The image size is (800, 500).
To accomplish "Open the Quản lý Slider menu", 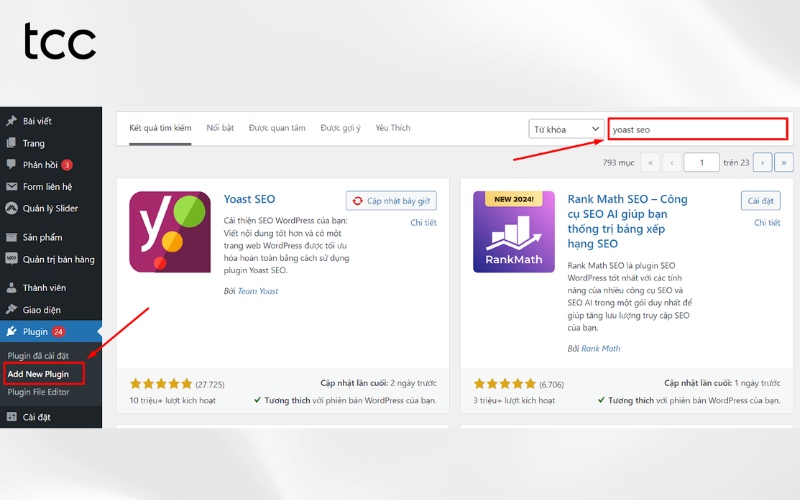I will pyautogui.click(x=51, y=208).
